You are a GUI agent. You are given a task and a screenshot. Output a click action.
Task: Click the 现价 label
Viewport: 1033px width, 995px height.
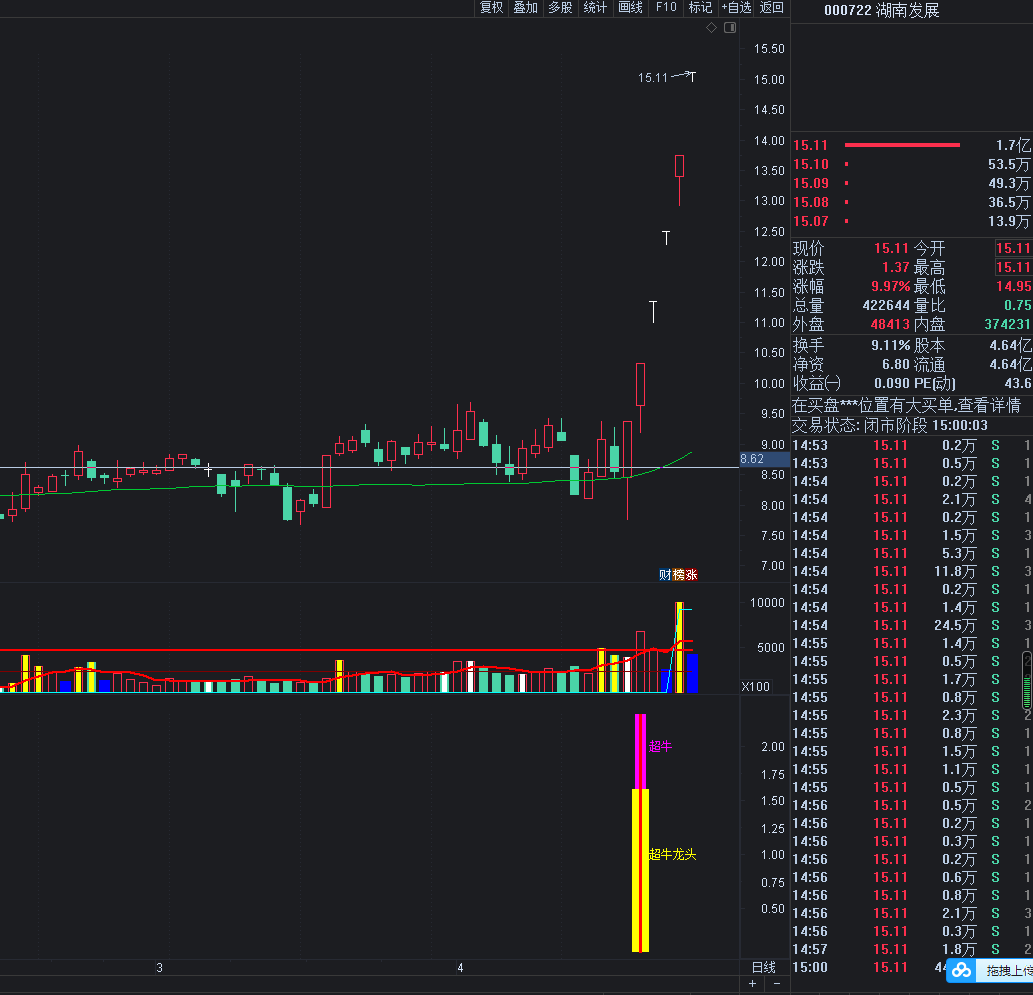click(808, 248)
